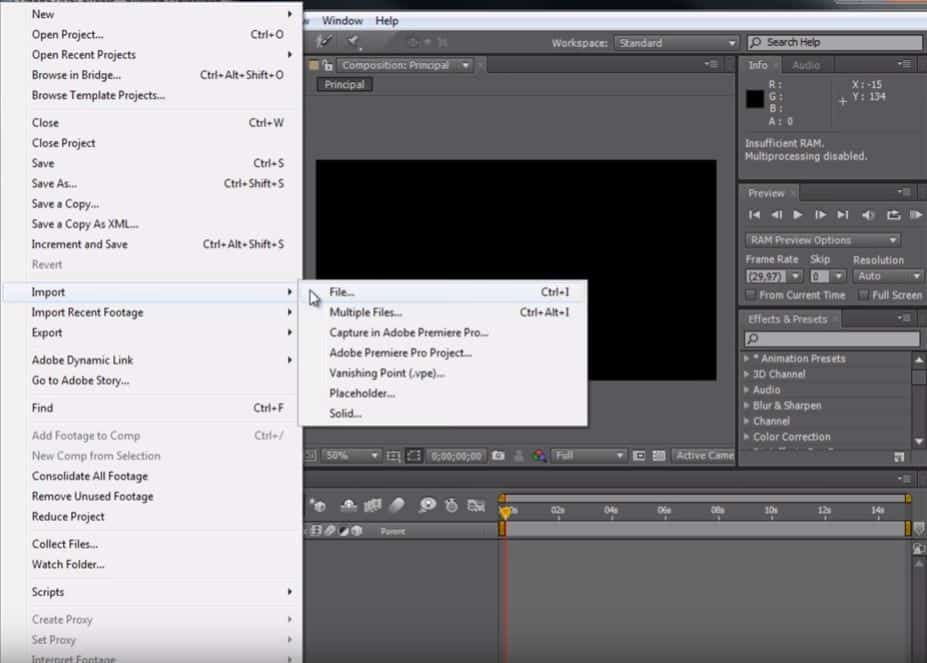Click the Active Camera view button
The width and height of the screenshot is (927, 663).
coord(704,455)
